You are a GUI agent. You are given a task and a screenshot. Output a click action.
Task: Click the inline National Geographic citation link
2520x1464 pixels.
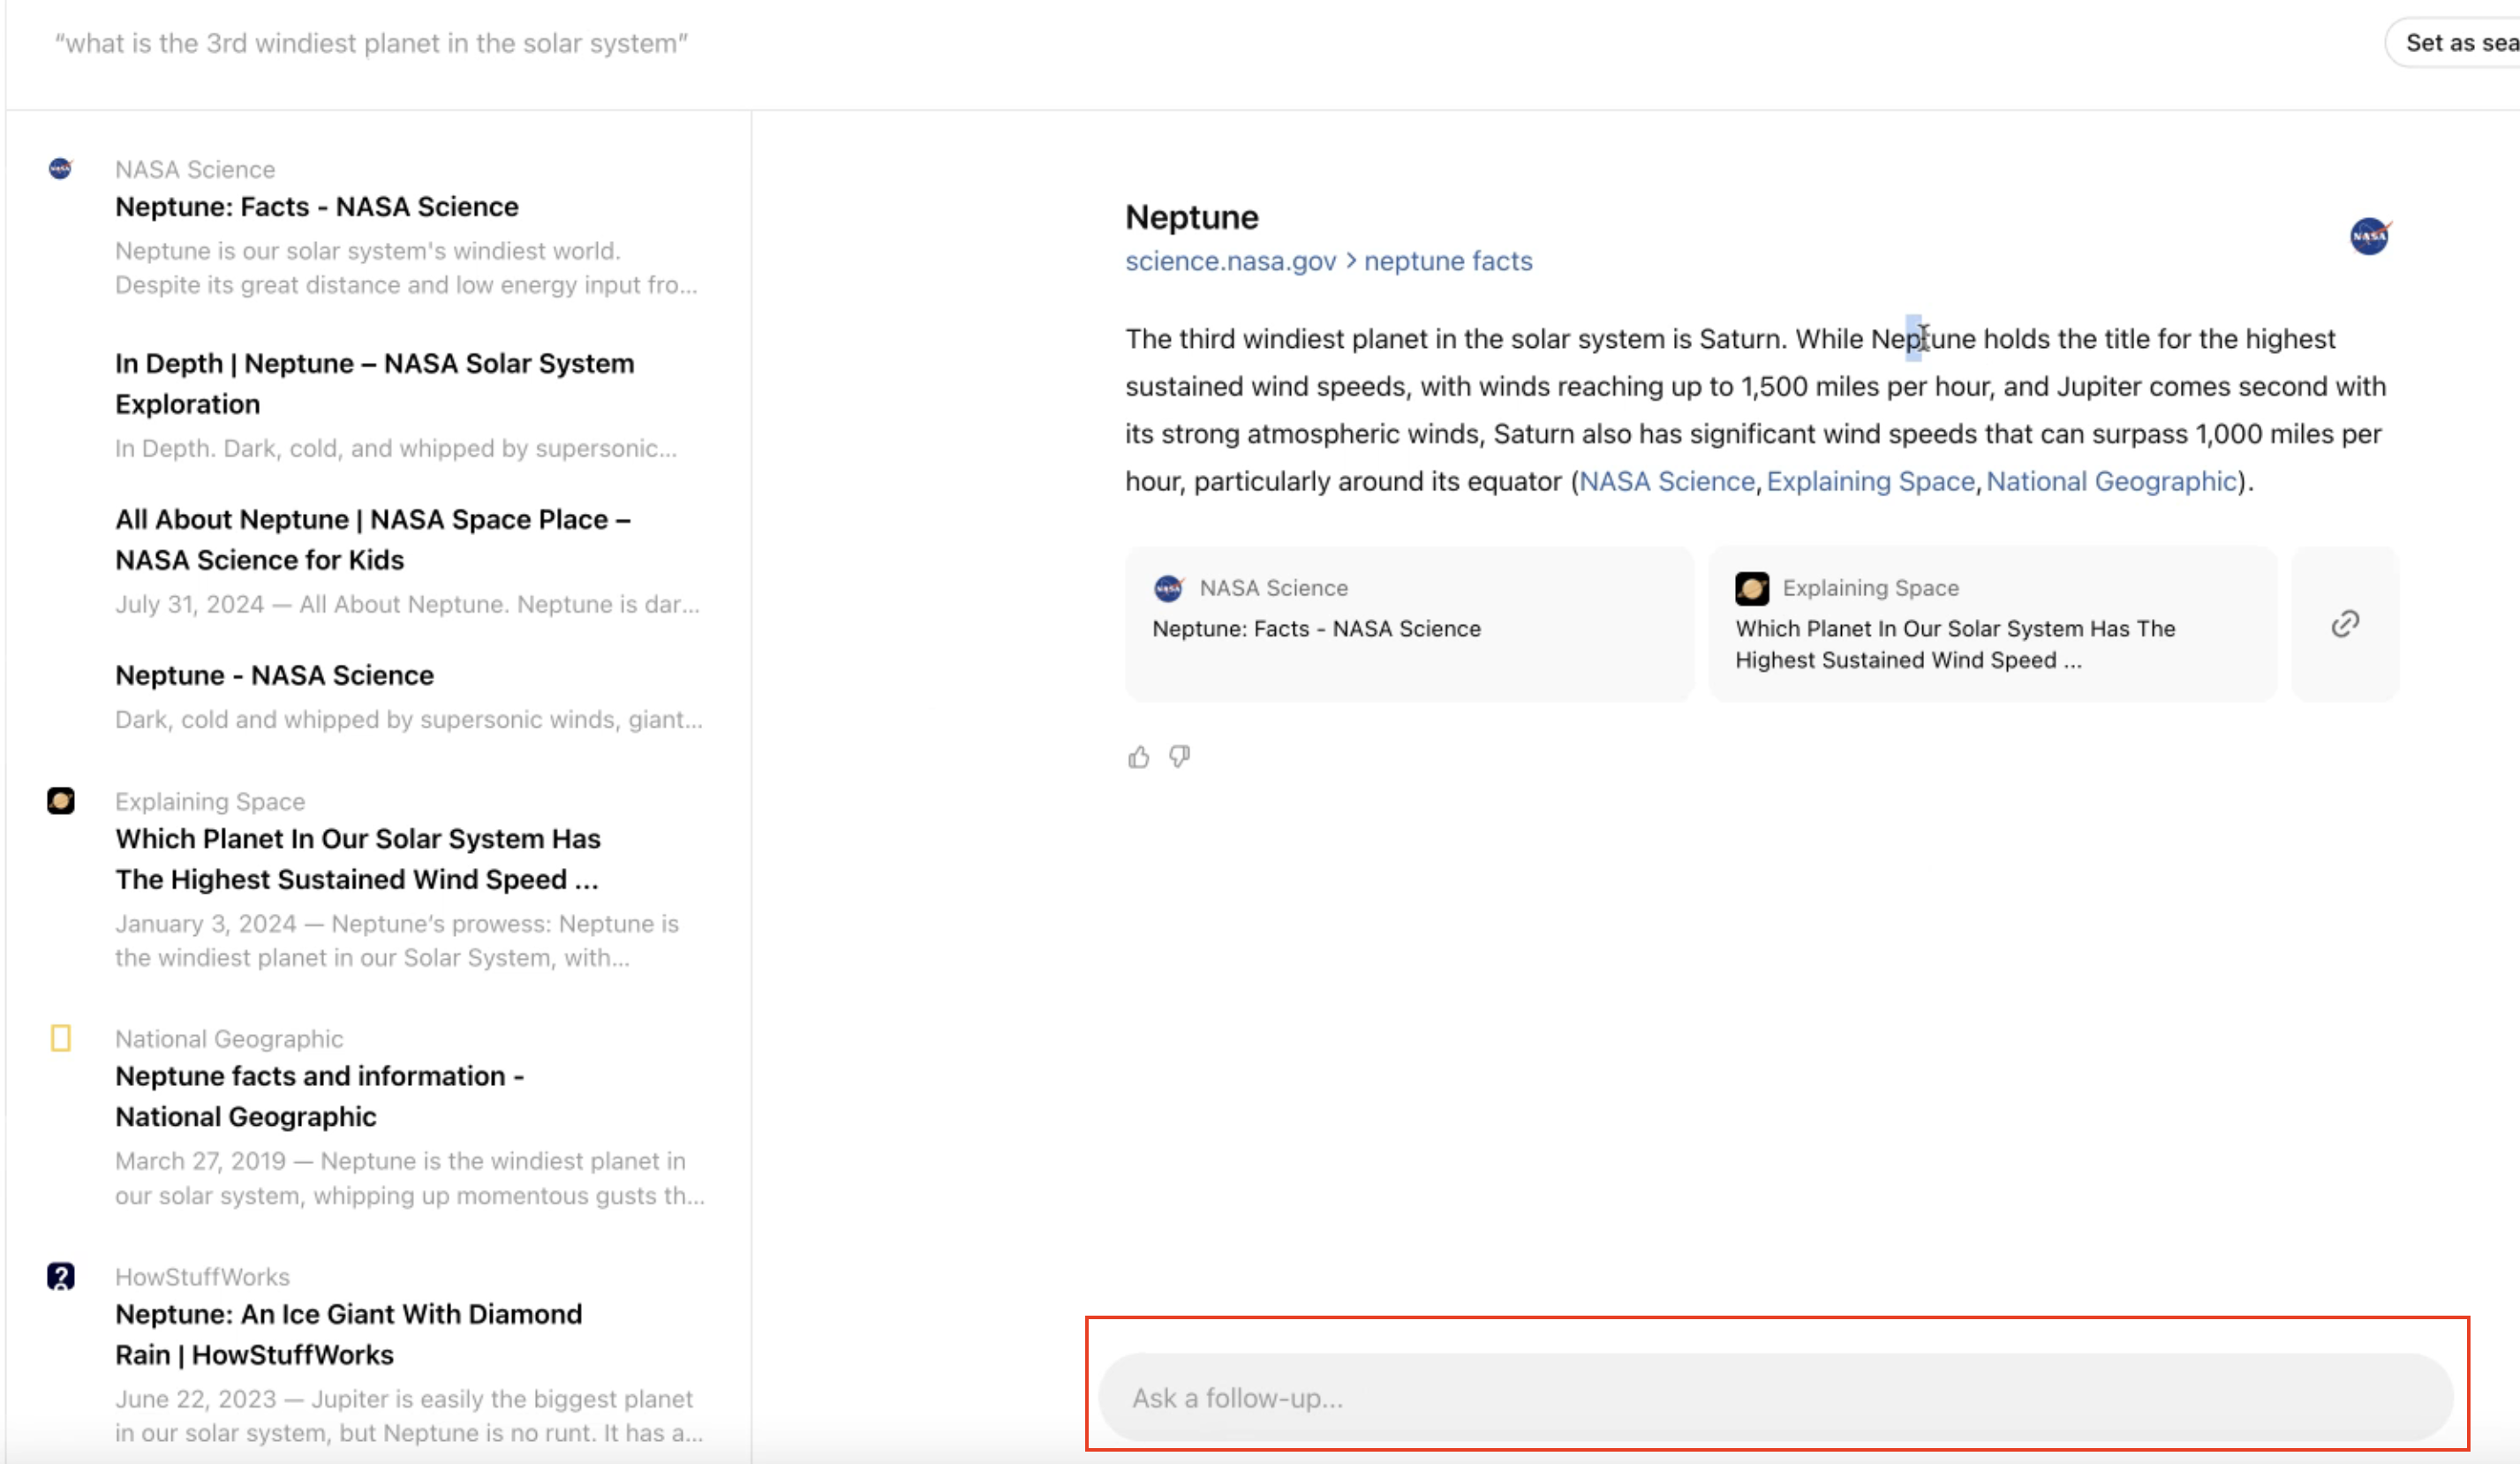[2110, 482]
